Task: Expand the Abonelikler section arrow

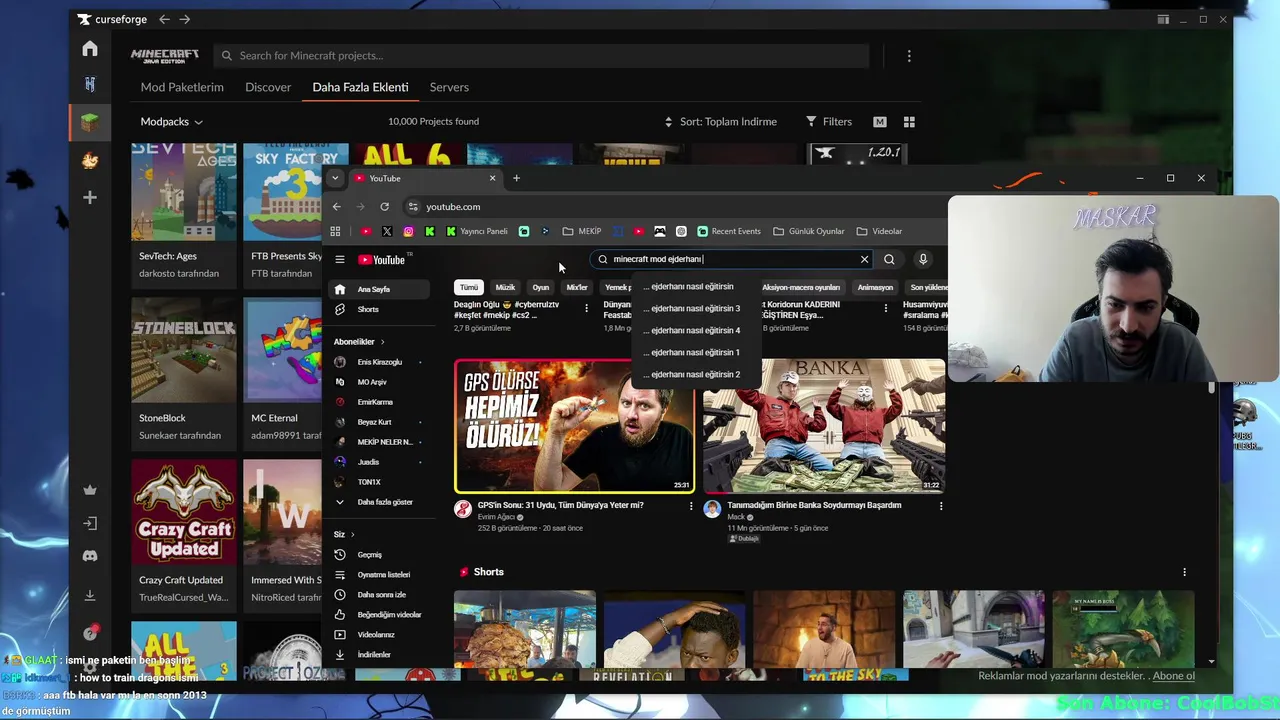Action: pos(382,342)
